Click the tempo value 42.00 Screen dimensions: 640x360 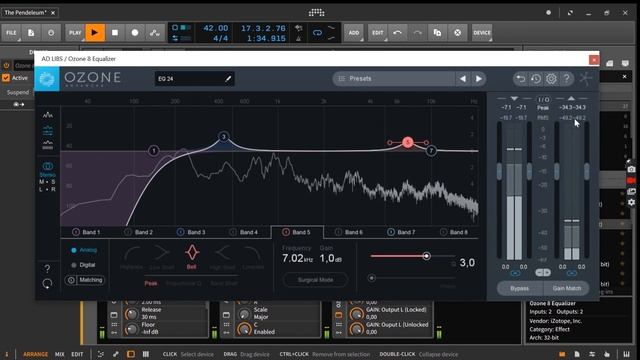pos(216,28)
